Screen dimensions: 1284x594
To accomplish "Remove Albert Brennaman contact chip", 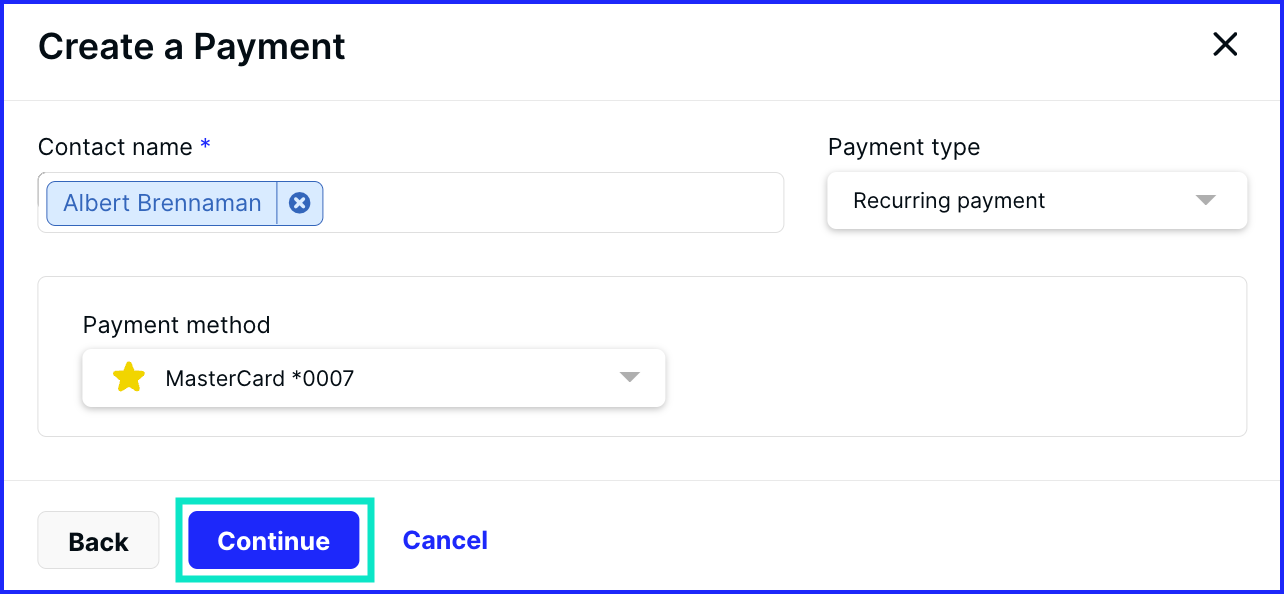I will click(299, 203).
